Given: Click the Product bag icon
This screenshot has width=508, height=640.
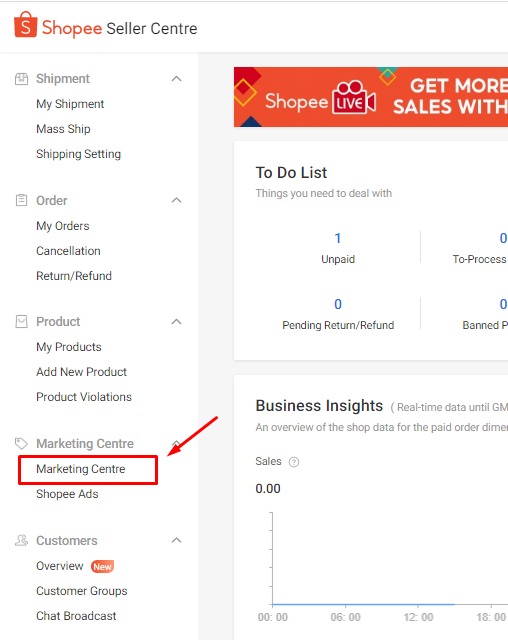Looking at the screenshot, I should tap(21, 322).
